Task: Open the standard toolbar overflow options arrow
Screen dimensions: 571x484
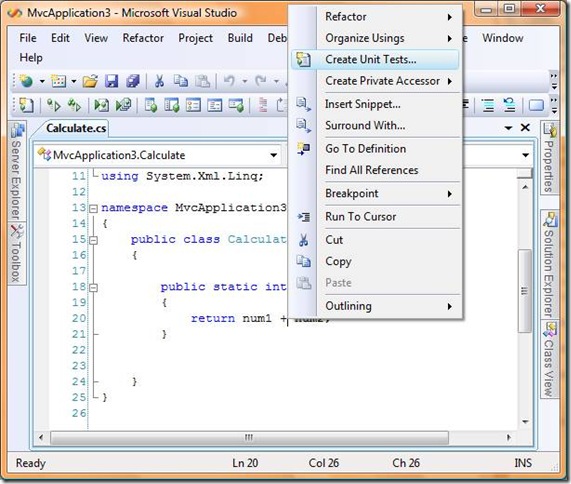Action: click(554, 81)
